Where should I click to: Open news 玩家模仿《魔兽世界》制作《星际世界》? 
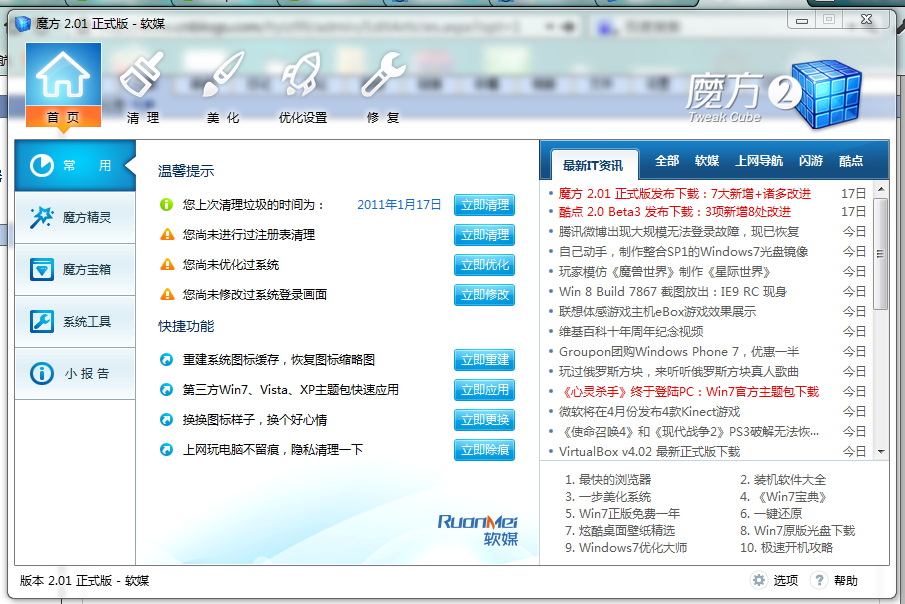click(664, 271)
